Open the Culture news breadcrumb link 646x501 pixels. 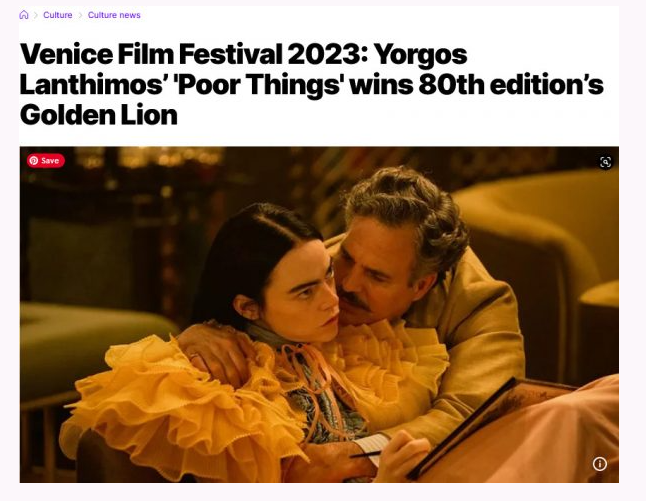tap(114, 15)
